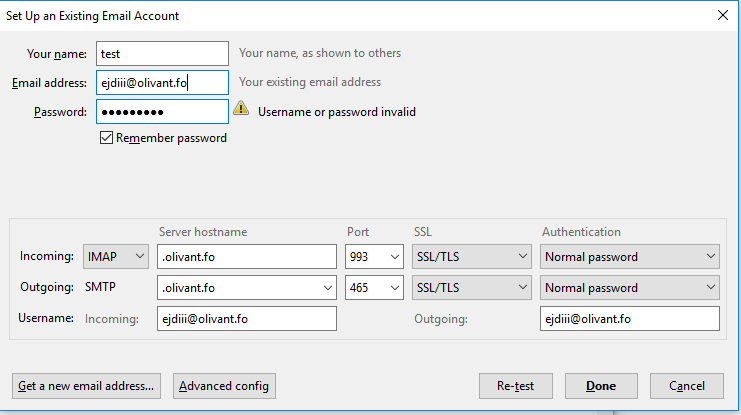This screenshot has height=415, width=741.
Task: Open the outgoing SSL/TLS dropdown
Action: 472,287
